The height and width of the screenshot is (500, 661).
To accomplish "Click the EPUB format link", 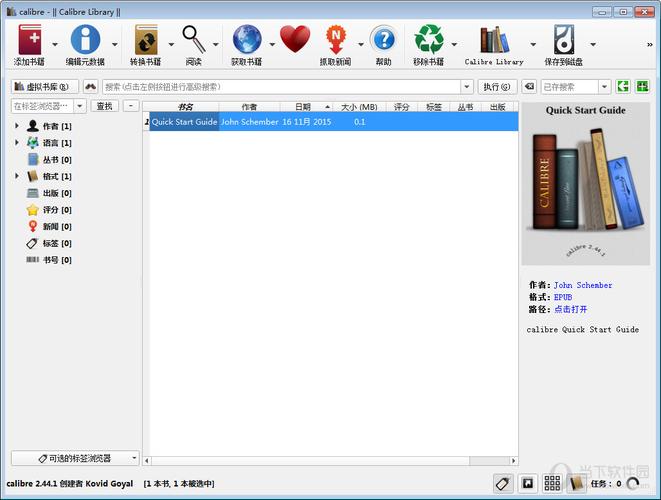I will [x=563, y=297].
